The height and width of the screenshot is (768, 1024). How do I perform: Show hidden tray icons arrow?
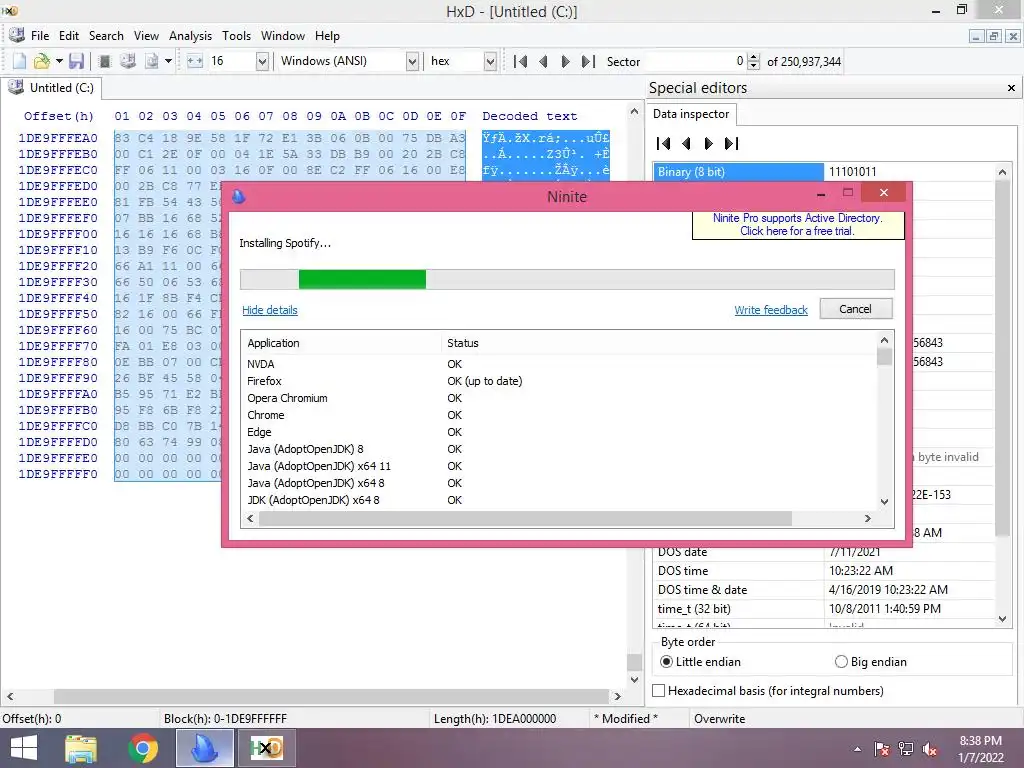[857, 749]
